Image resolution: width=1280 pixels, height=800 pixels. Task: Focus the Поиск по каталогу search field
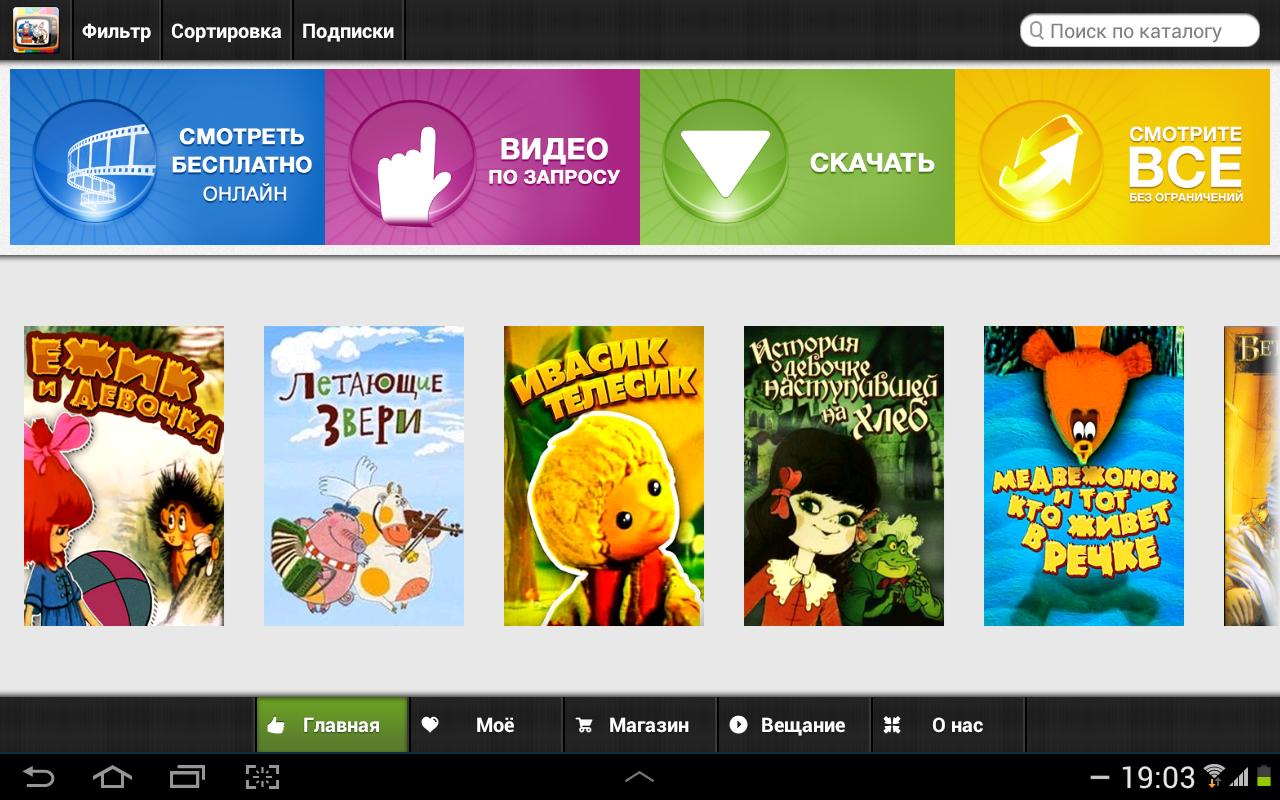pyautogui.click(x=1139, y=31)
